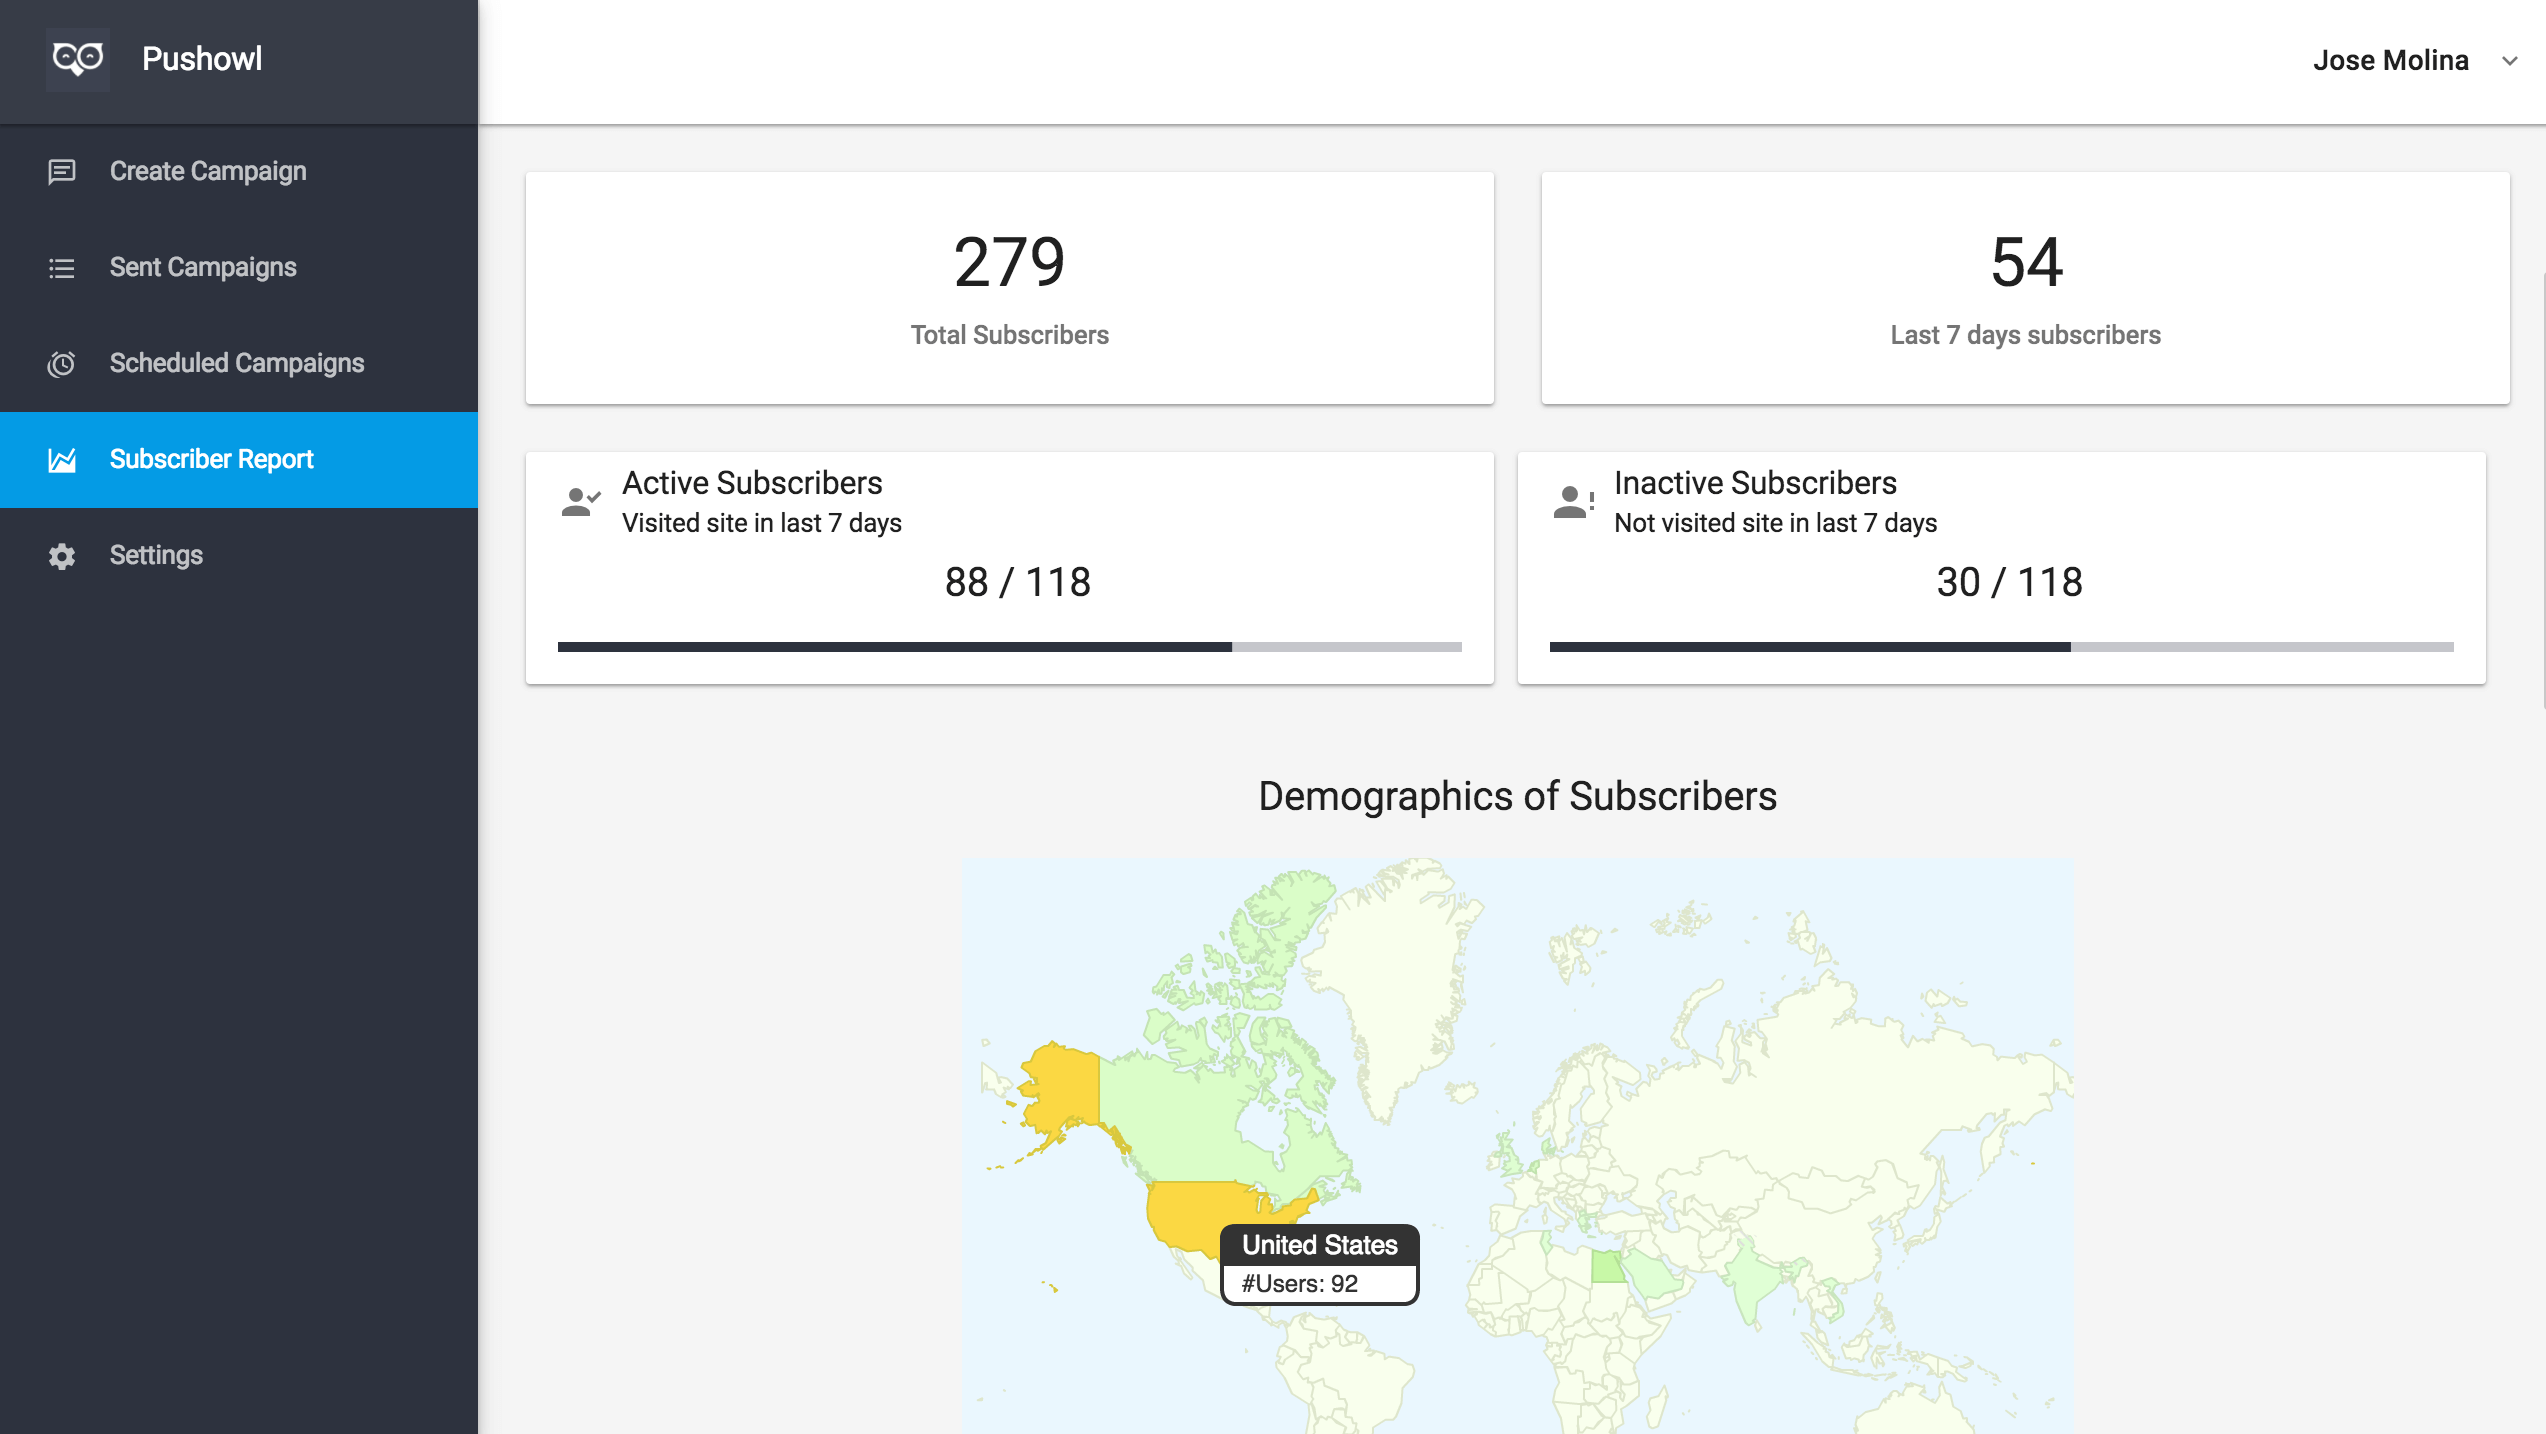The image size is (2546, 1434).
Task: Open Scheduled Campaigns in sidebar
Action: 237,364
